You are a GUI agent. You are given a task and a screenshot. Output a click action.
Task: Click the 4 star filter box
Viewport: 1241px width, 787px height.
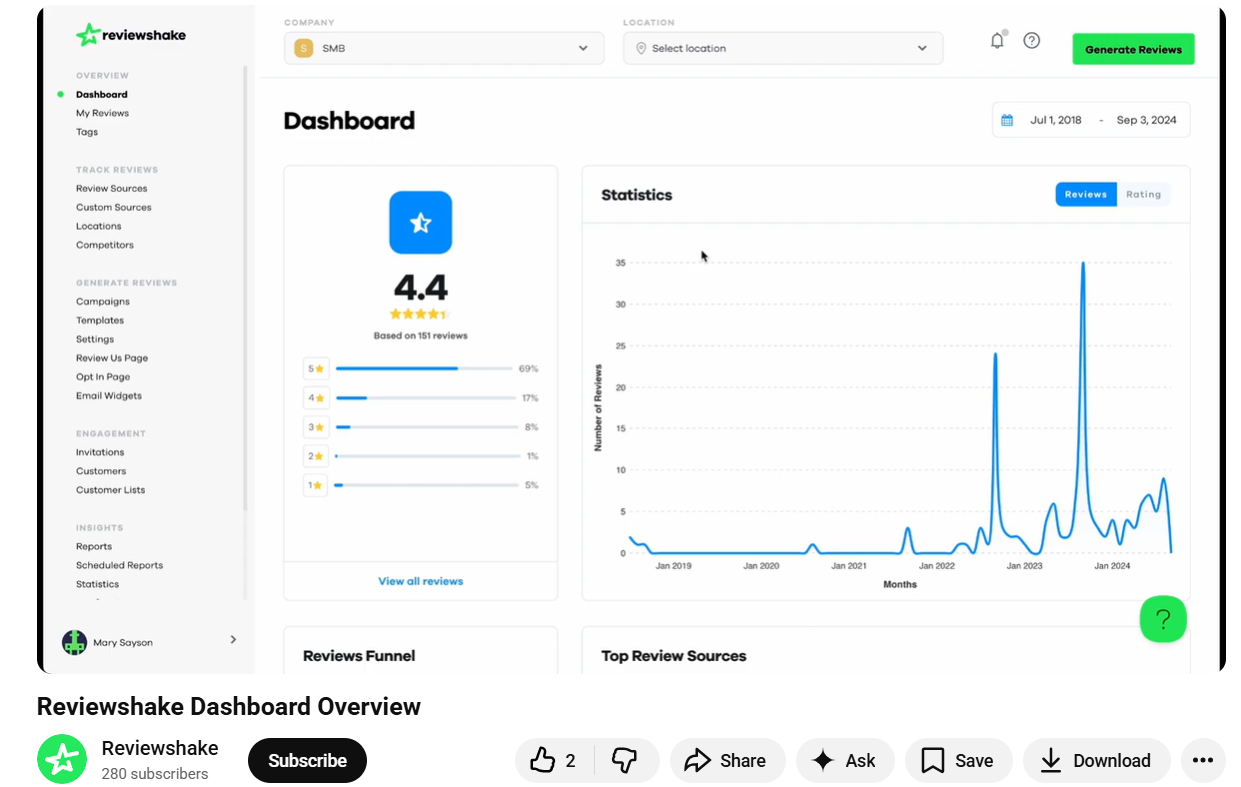pyautogui.click(x=315, y=398)
